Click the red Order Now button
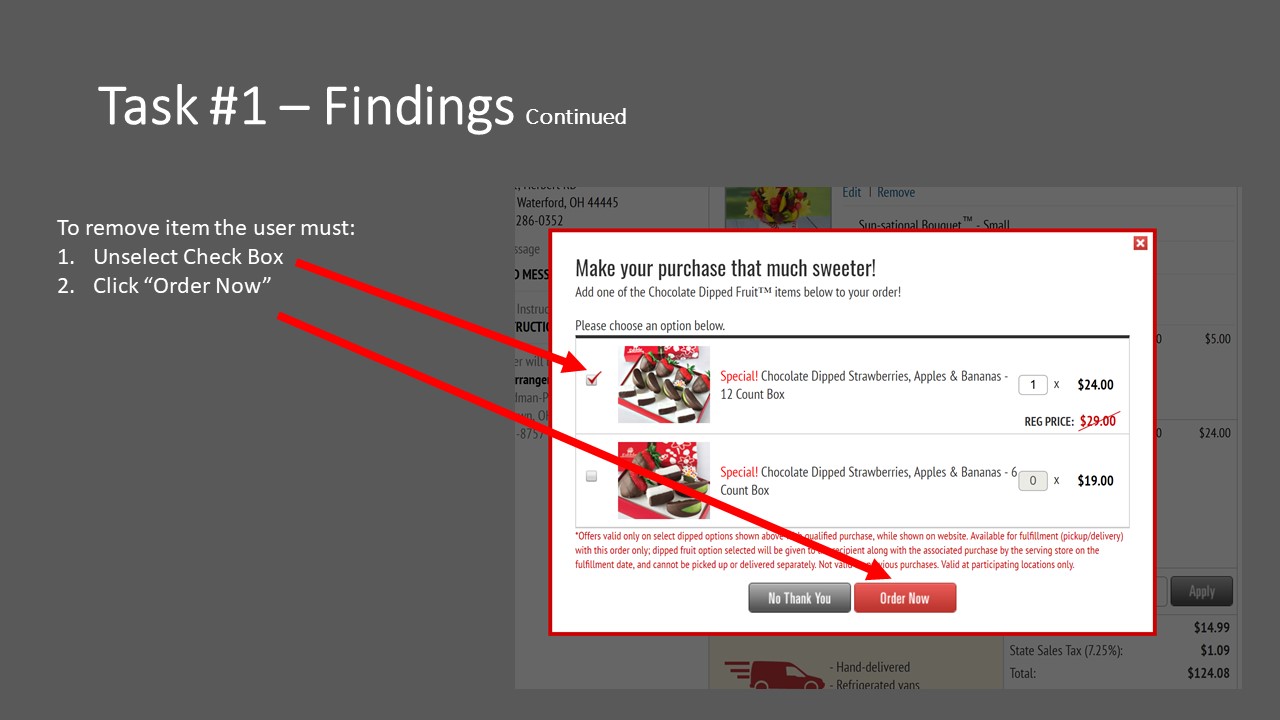 pos(905,598)
